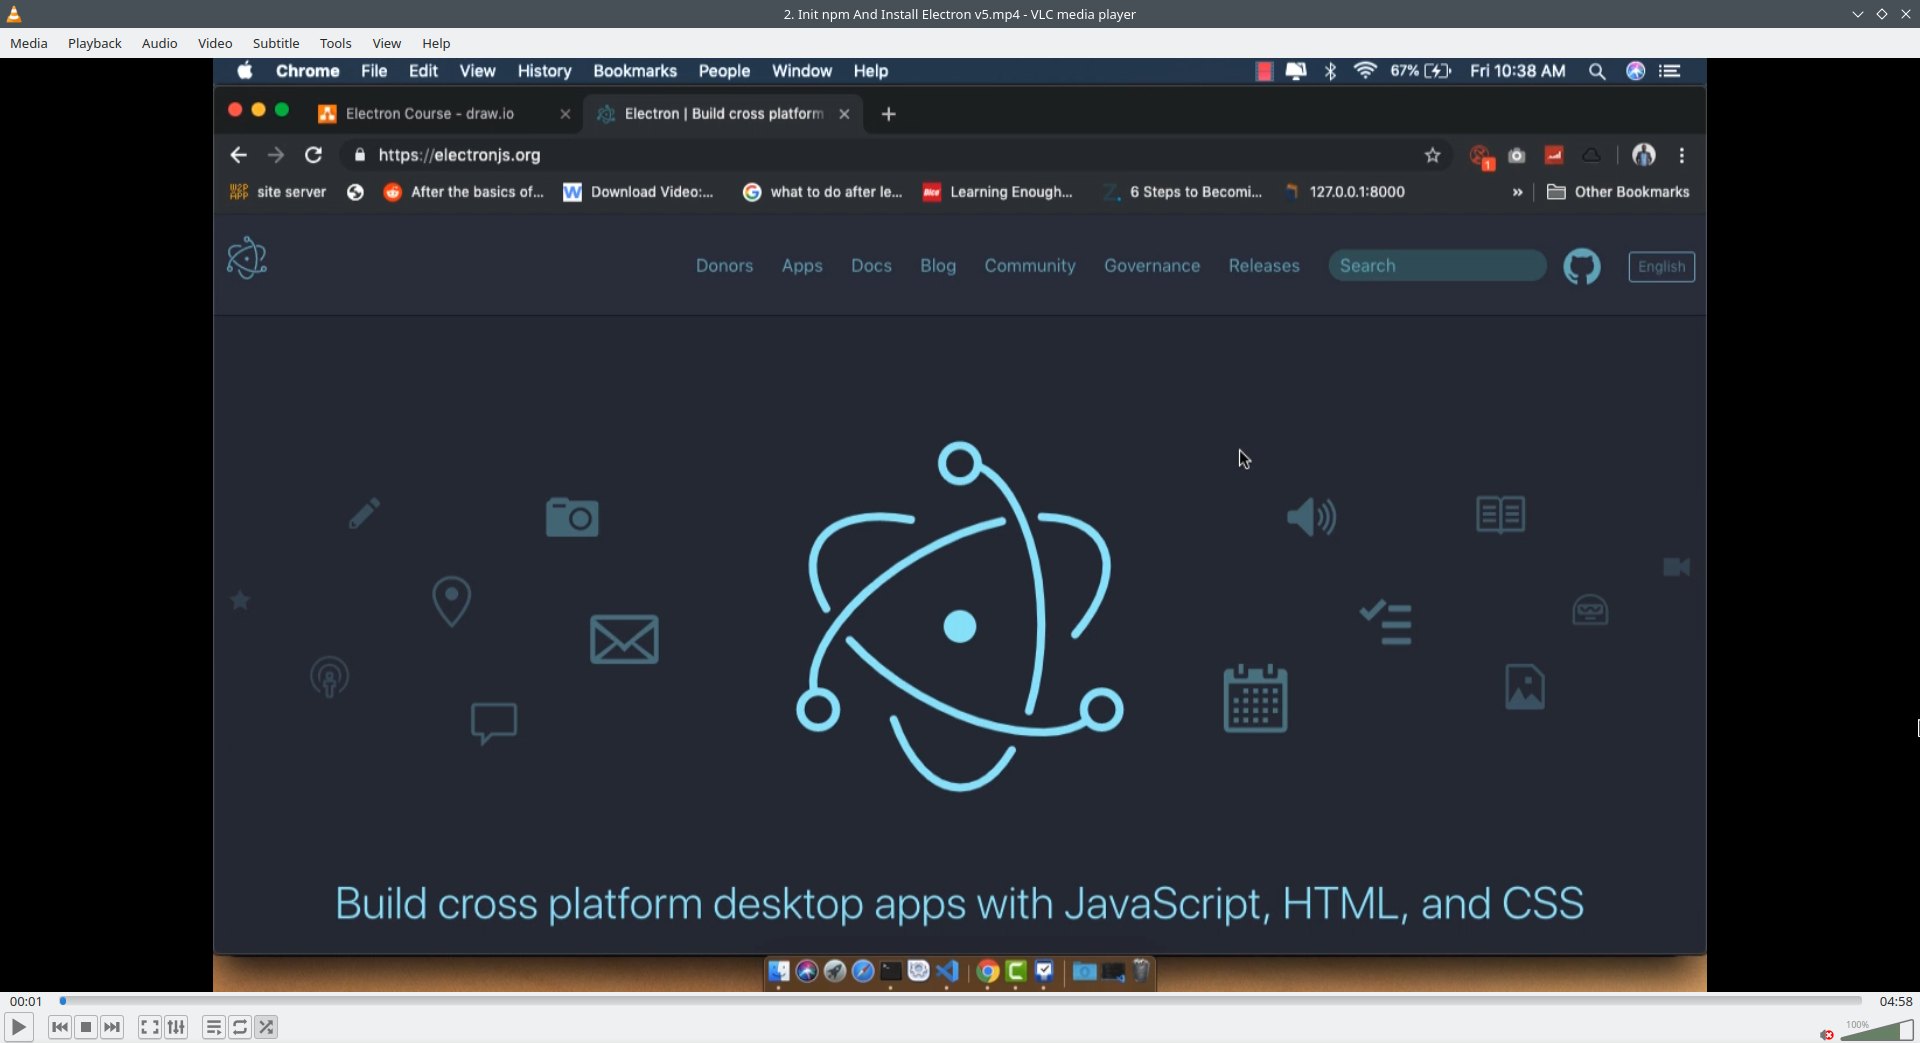Image resolution: width=1920 pixels, height=1043 pixels.
Task: Select Electron Build cross platform tab
Action: tap(723, 114)
